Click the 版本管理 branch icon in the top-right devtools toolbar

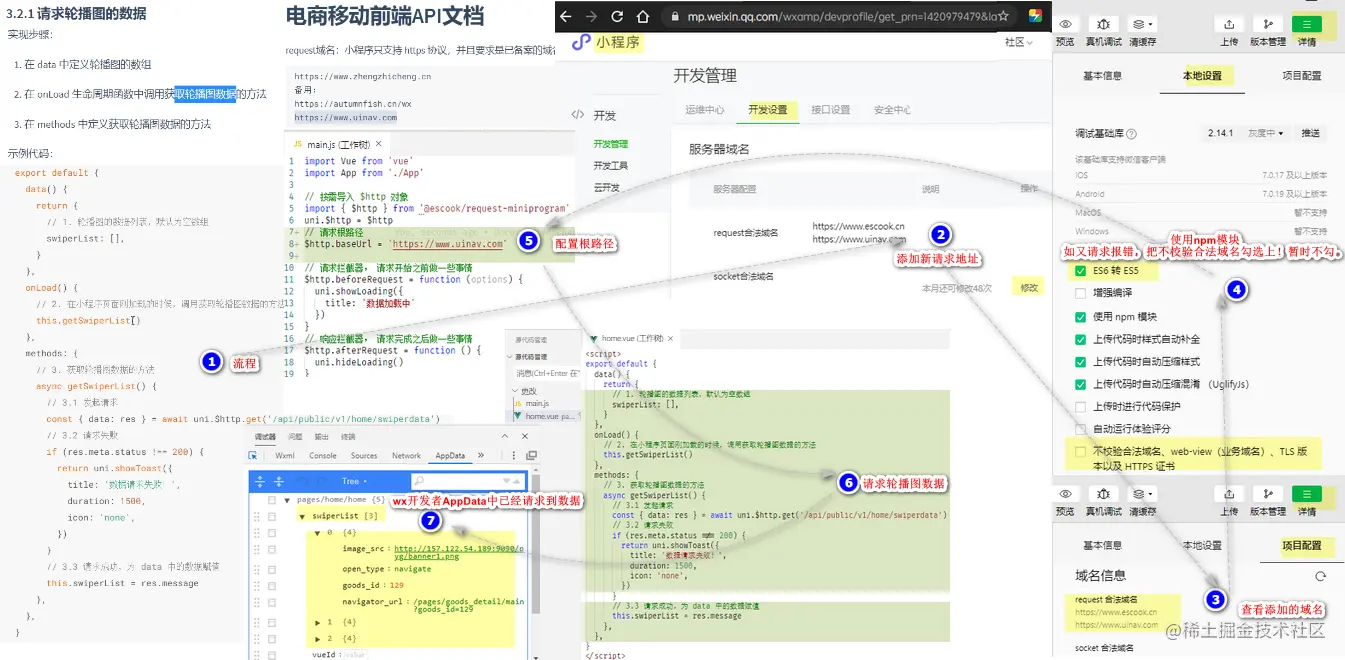coord(1268,25)
